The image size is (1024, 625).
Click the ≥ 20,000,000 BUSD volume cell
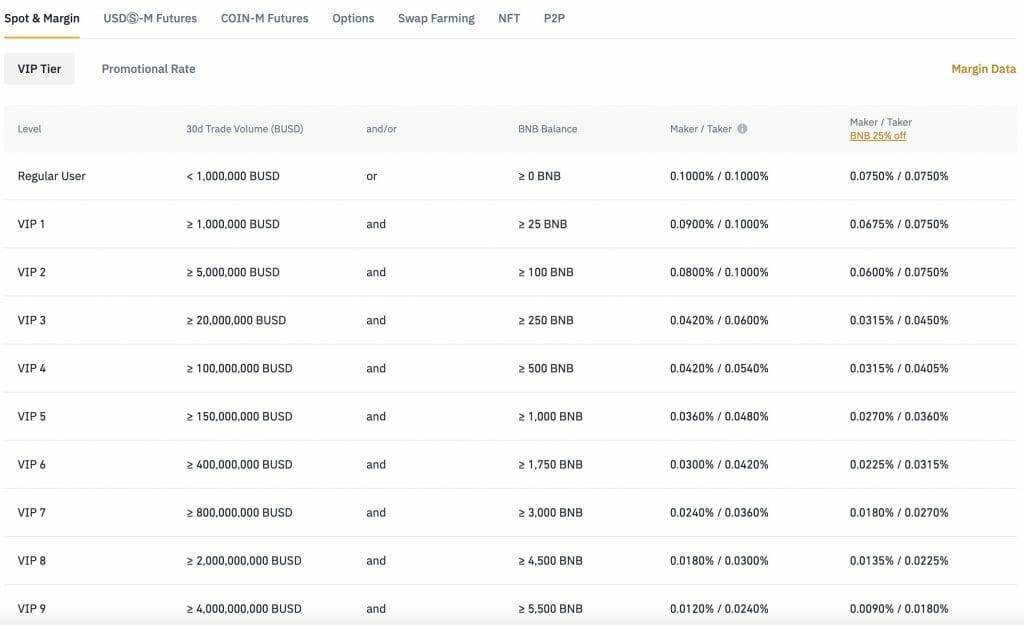pyautogui.click(x=236, y=320)
